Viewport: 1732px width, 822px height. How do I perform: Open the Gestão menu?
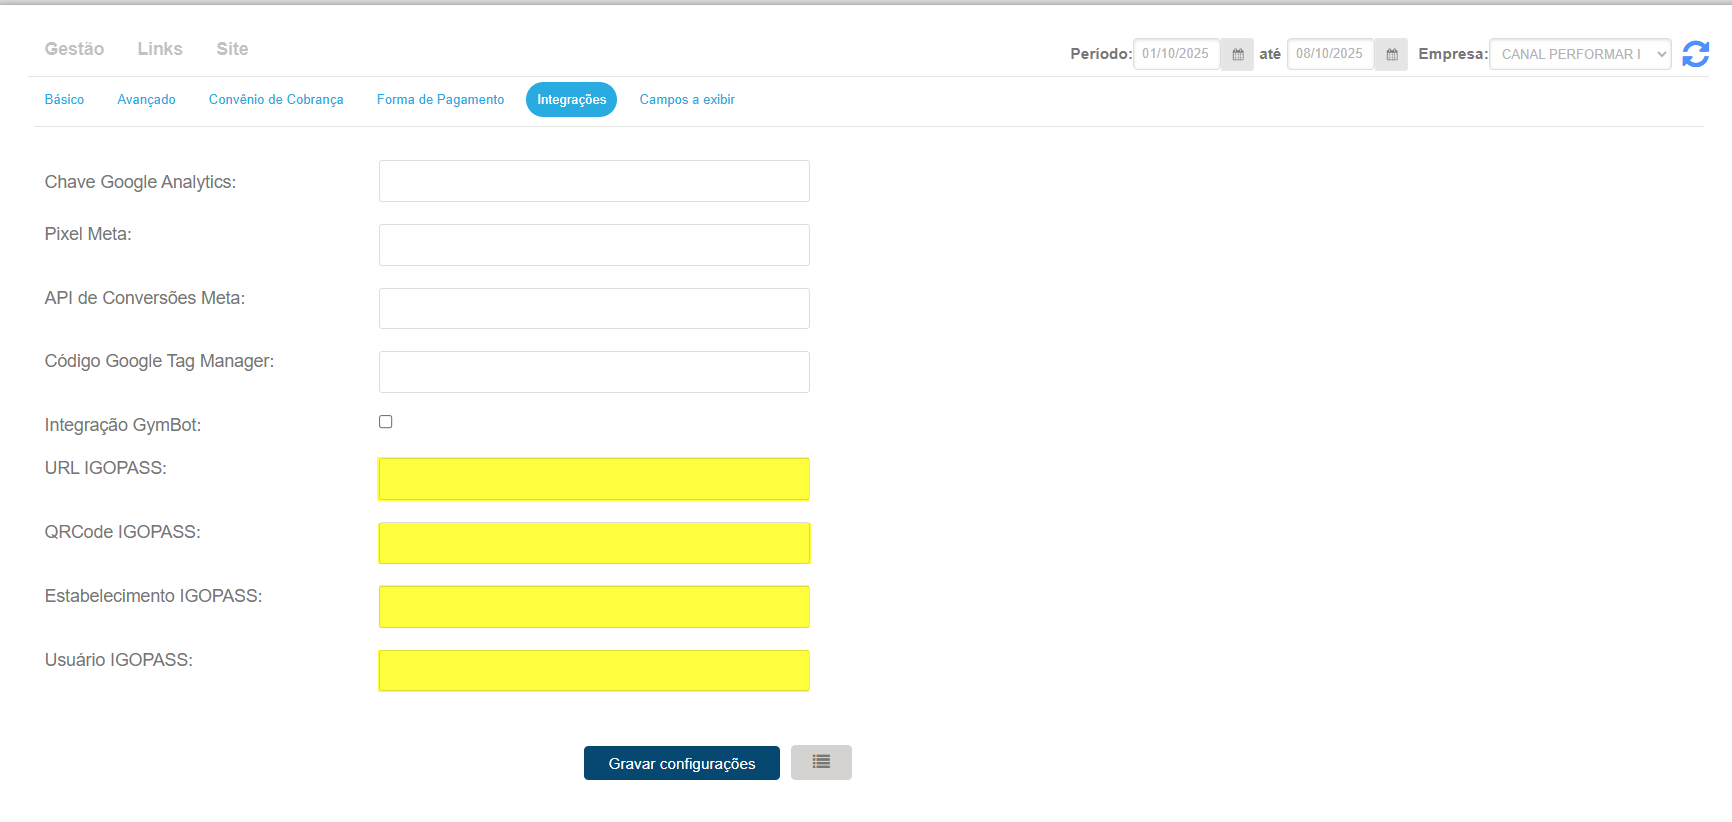pos(74,49)
